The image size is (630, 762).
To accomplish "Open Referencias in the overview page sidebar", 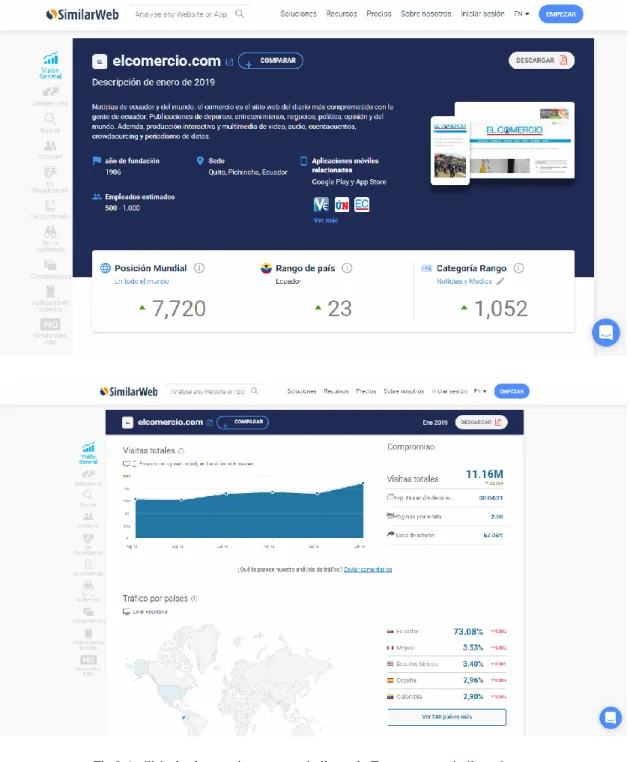I will click(x=50, y=96).
